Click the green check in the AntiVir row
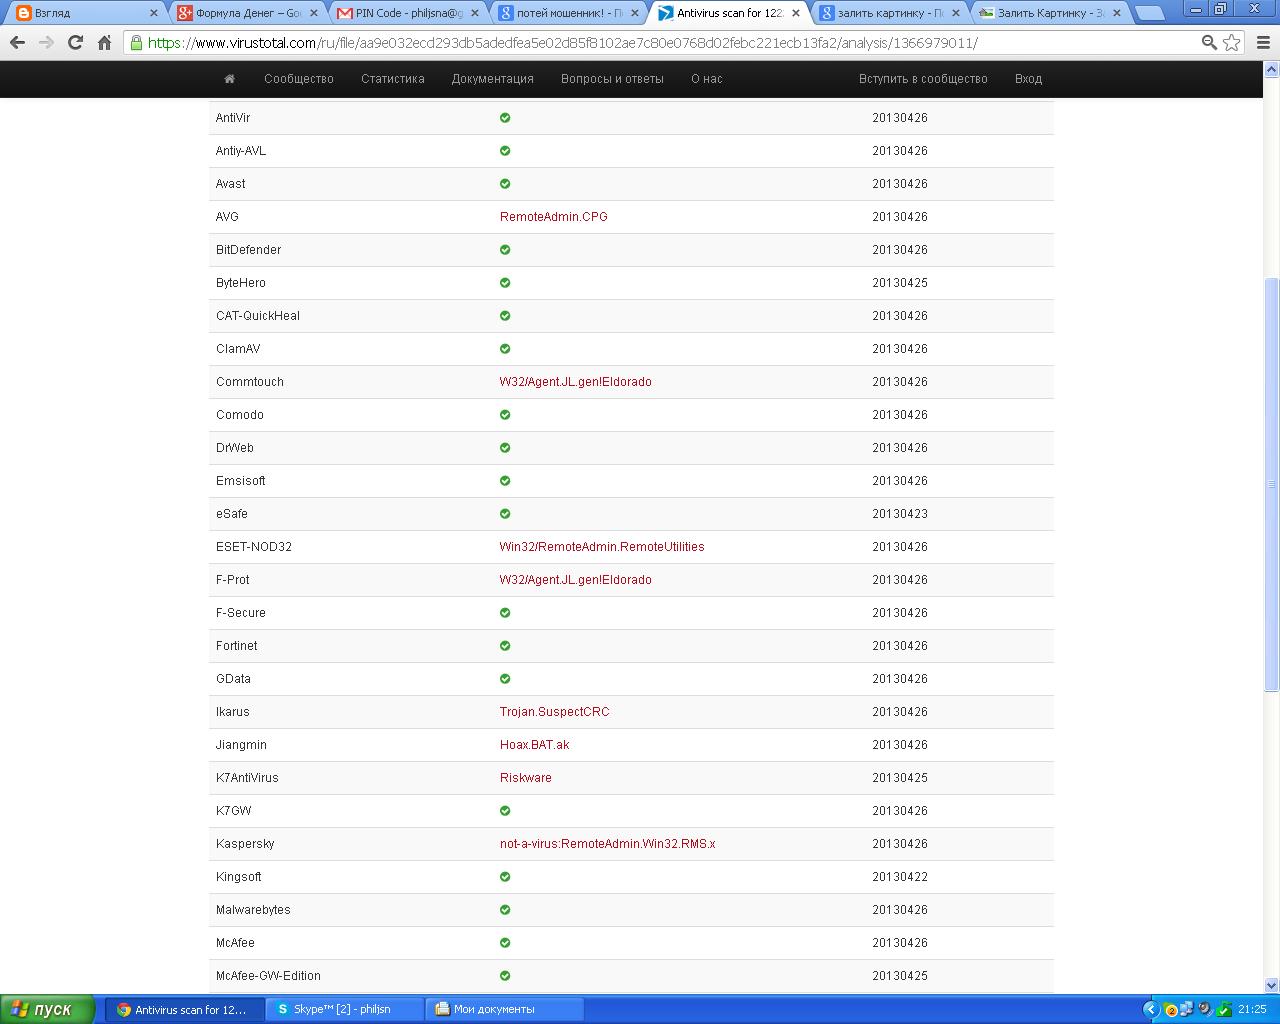 click(x=505, y=118)
